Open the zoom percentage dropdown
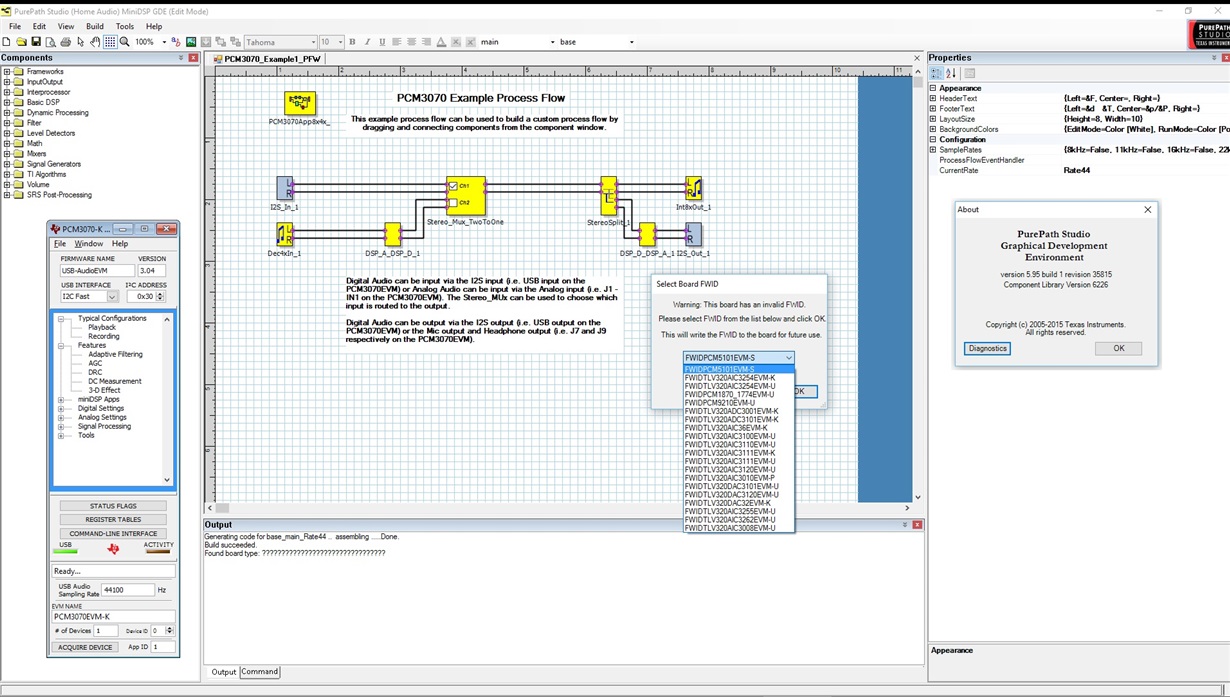The height and width of the screenshot is (697, 1230). [x=162, y=42]
